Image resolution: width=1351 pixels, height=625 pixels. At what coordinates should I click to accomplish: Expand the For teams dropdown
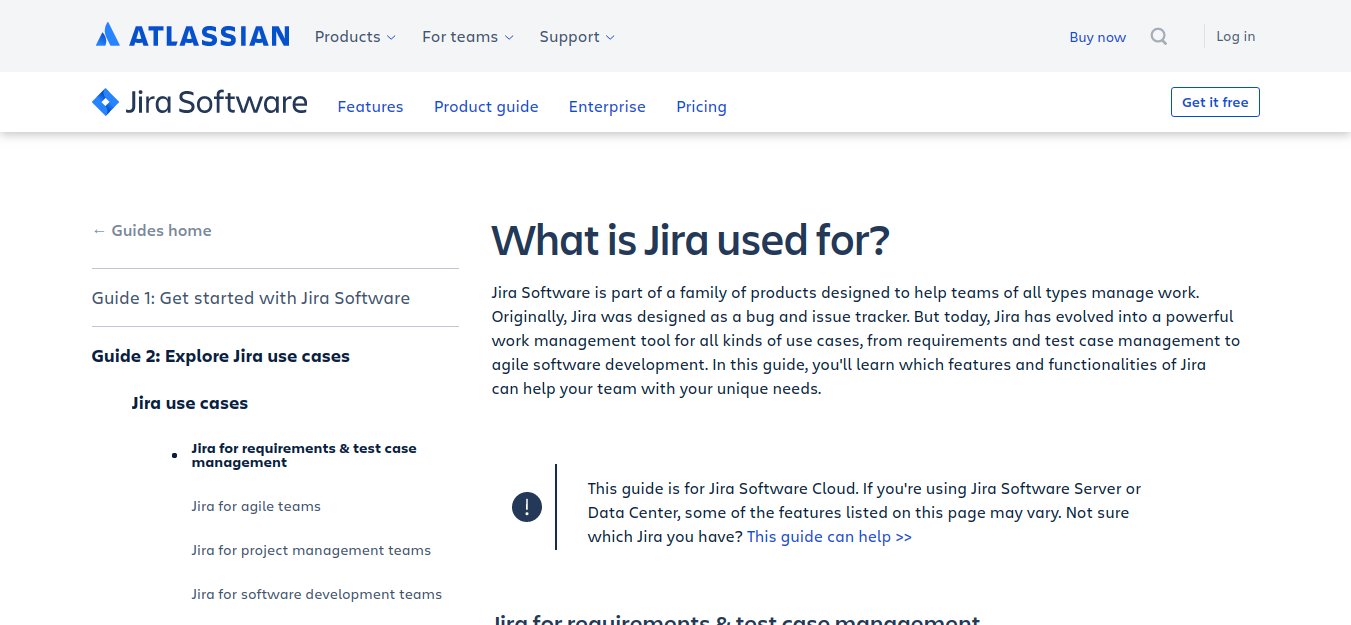tap(468, 37)
